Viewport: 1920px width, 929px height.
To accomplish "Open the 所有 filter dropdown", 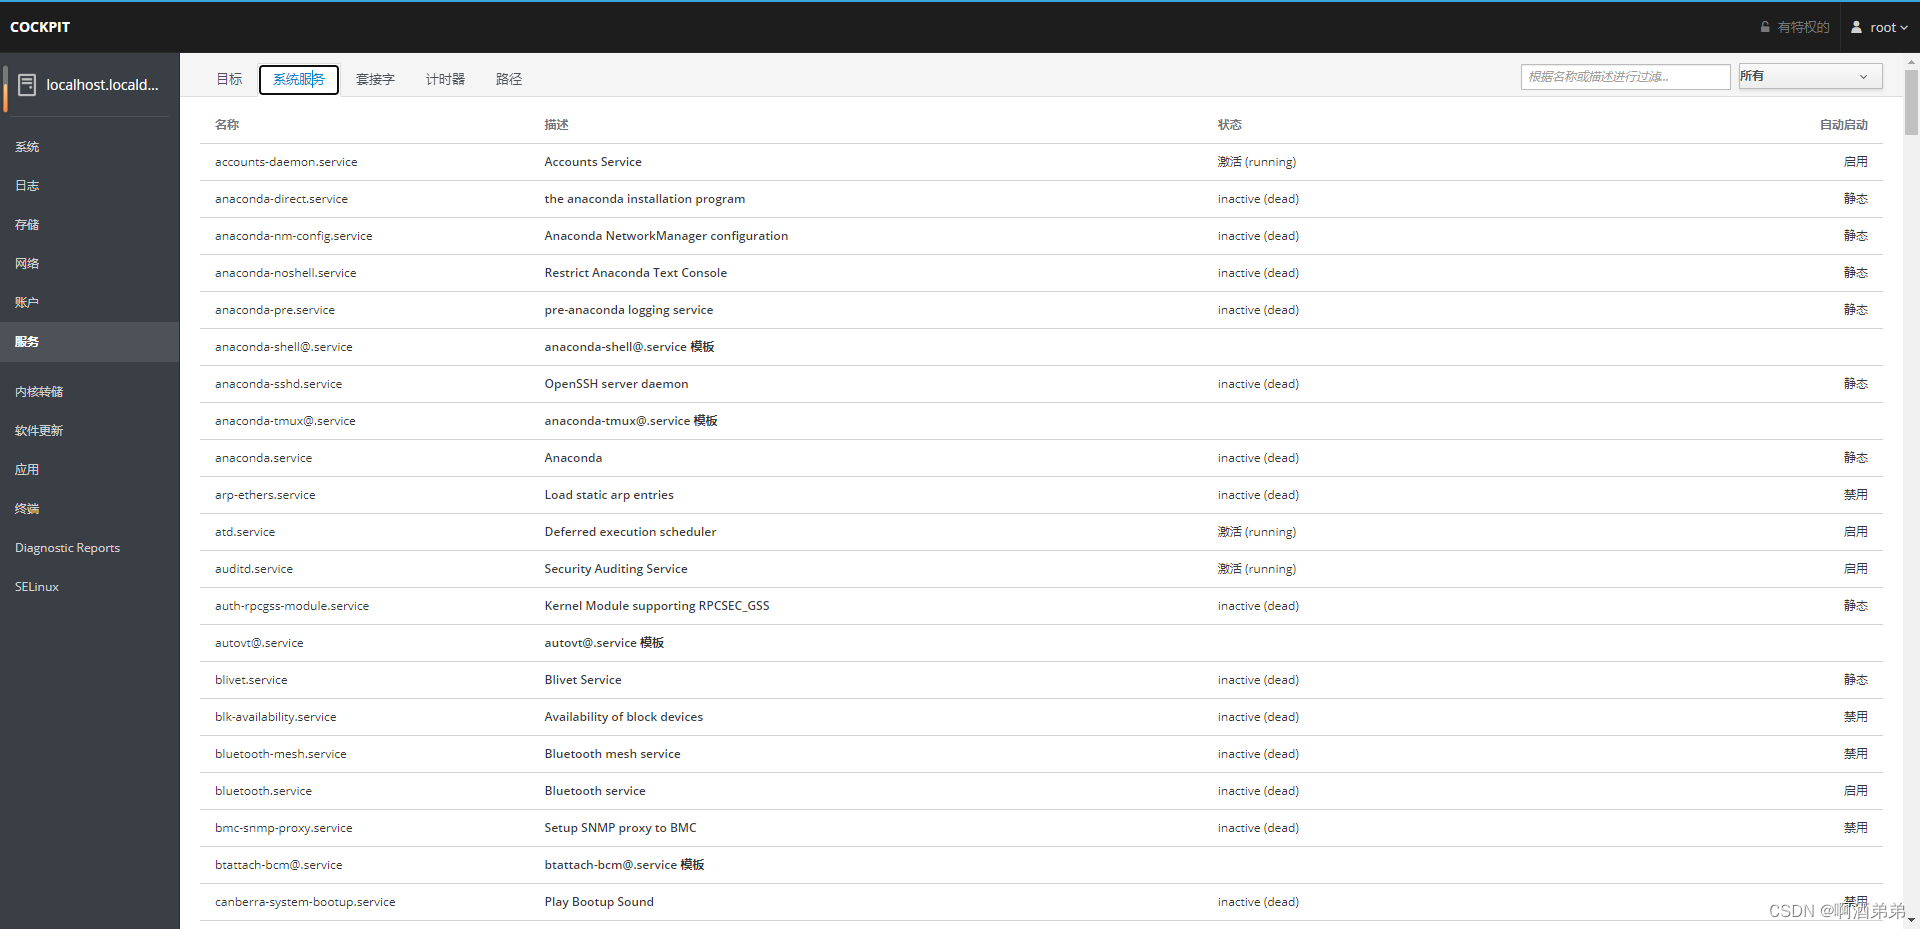I will click(x=1810, y=76).
